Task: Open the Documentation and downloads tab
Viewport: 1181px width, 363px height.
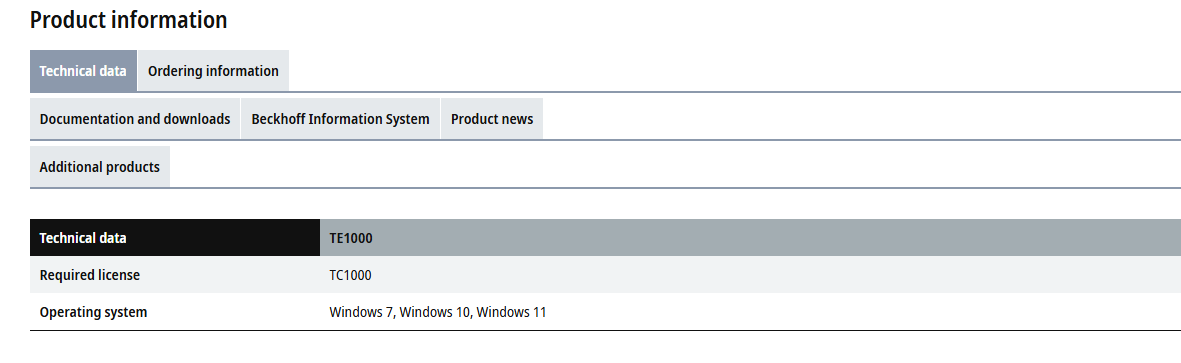Action: [135, 119]
